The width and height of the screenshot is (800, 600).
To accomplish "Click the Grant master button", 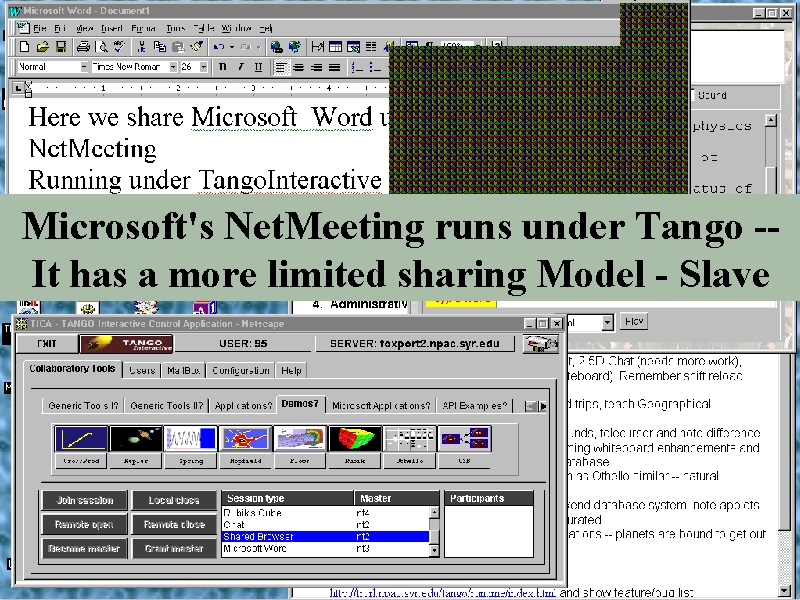I will coord(174,548).
